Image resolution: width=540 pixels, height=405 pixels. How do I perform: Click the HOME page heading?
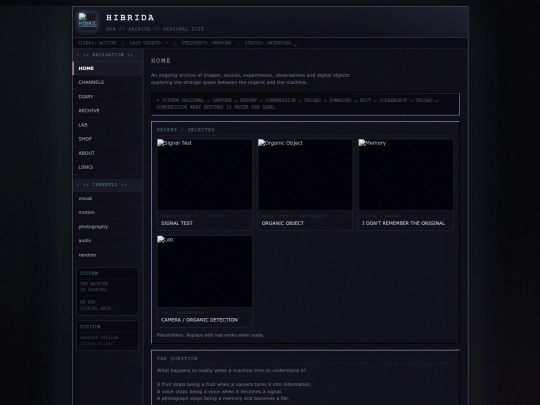[160, 61]
